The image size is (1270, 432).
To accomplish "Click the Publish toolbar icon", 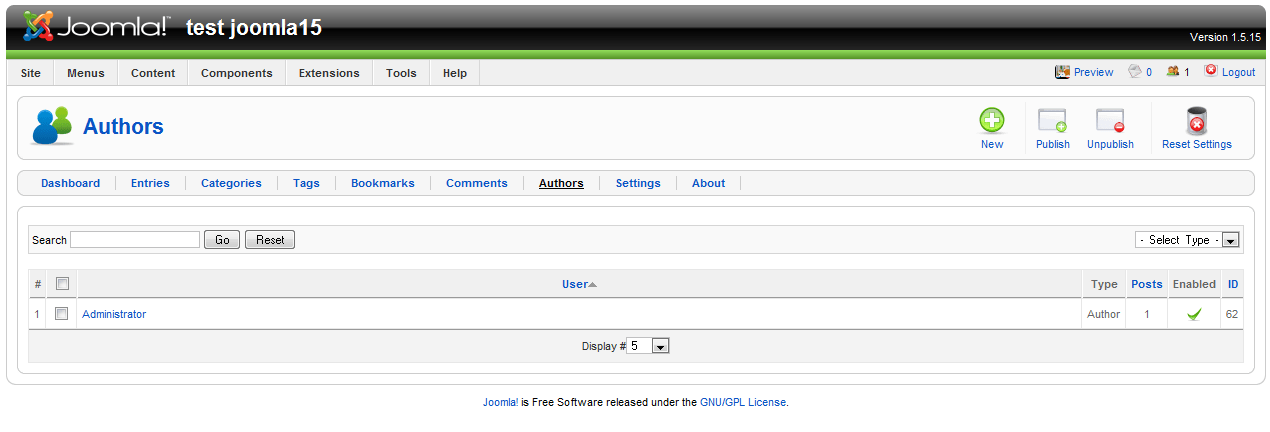I will click(1052, 121).
